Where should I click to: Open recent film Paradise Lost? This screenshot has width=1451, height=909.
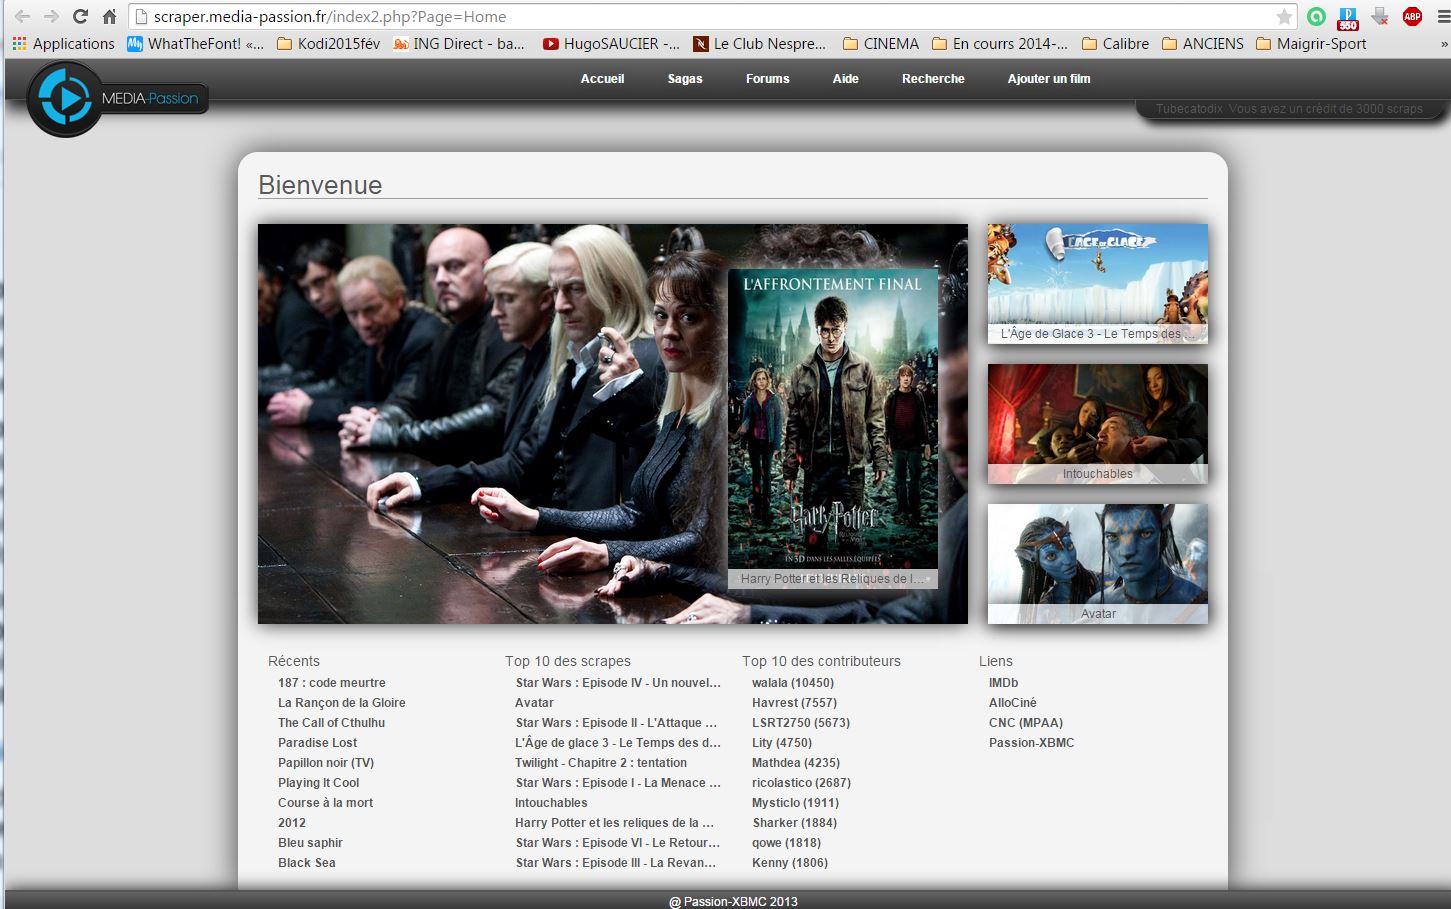pos(317,743)
